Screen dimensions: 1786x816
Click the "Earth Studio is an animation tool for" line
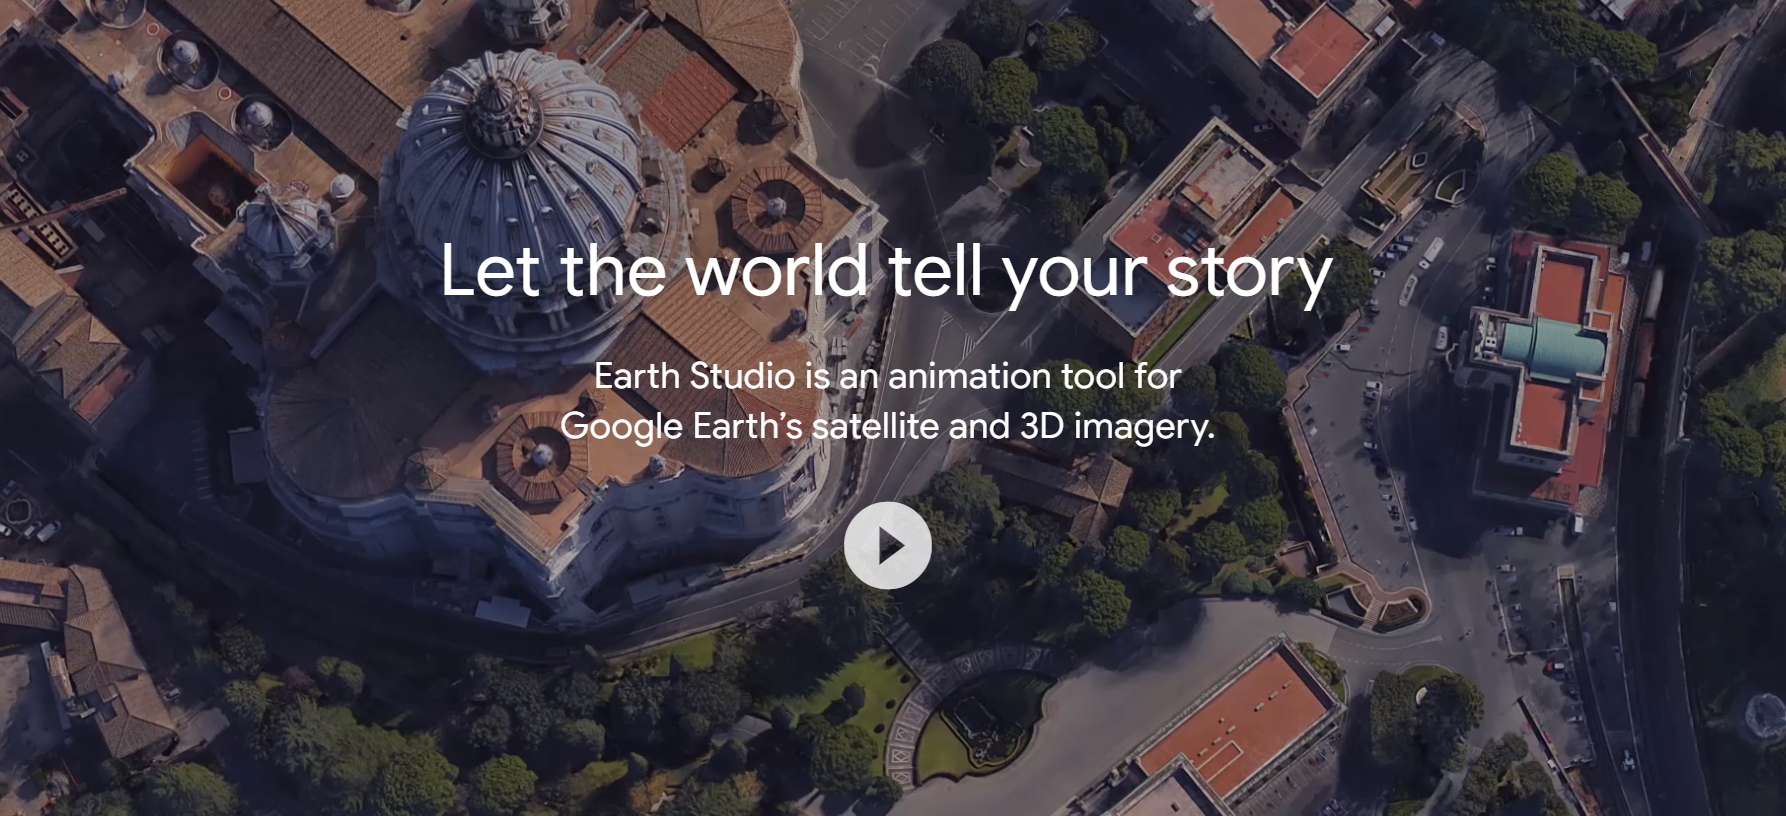[x=888, y=377]
